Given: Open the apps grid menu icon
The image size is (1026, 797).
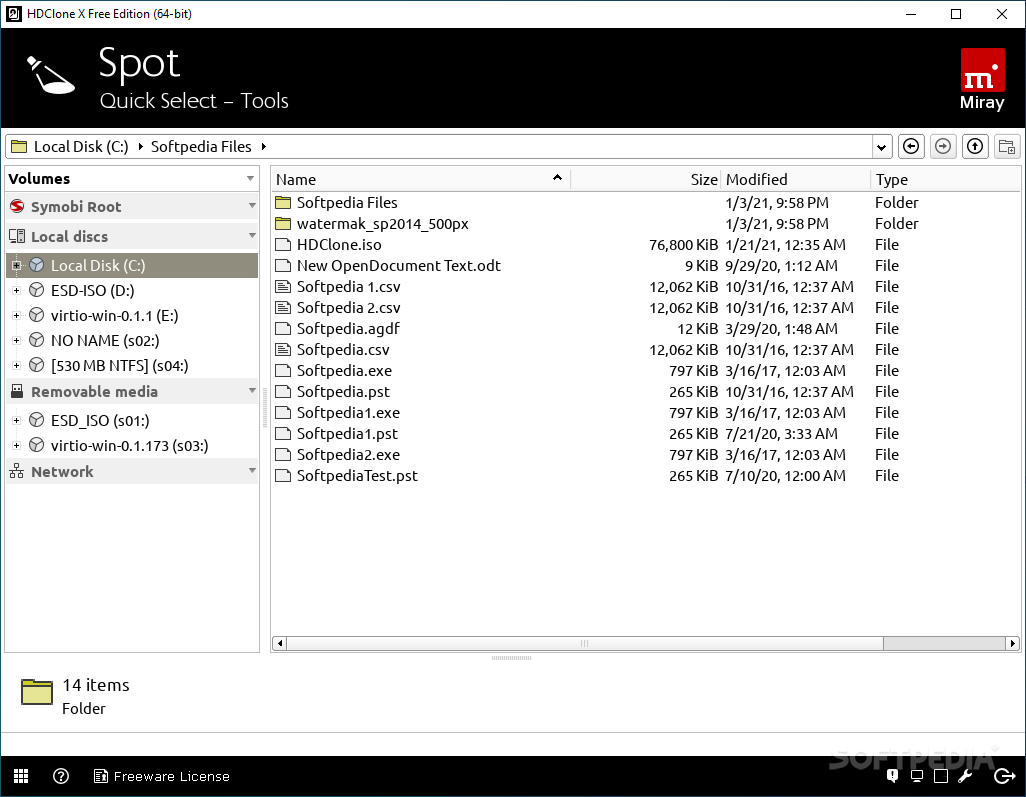Looking at the screenshot, I should (21, 776).
